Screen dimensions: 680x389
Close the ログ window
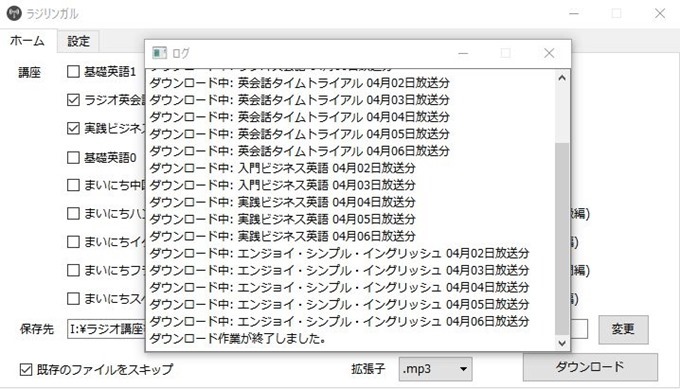point(549,53)
